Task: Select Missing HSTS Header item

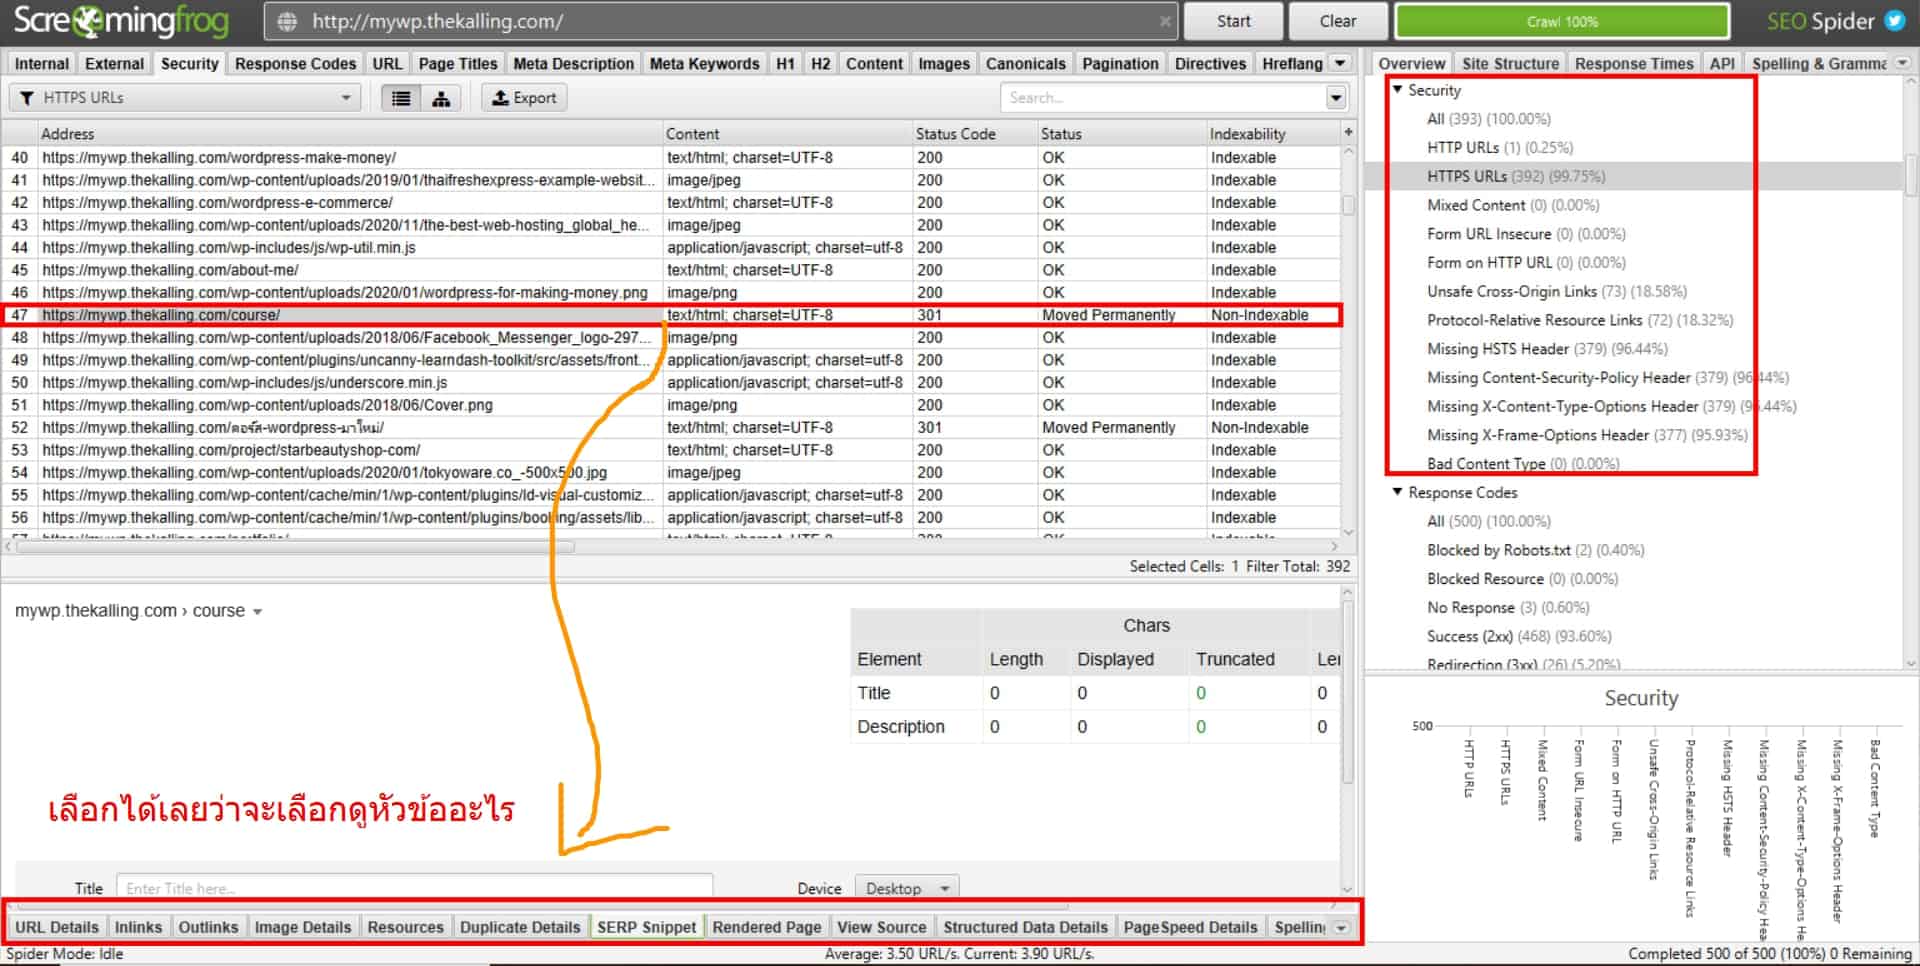Action: [1547, 349]
